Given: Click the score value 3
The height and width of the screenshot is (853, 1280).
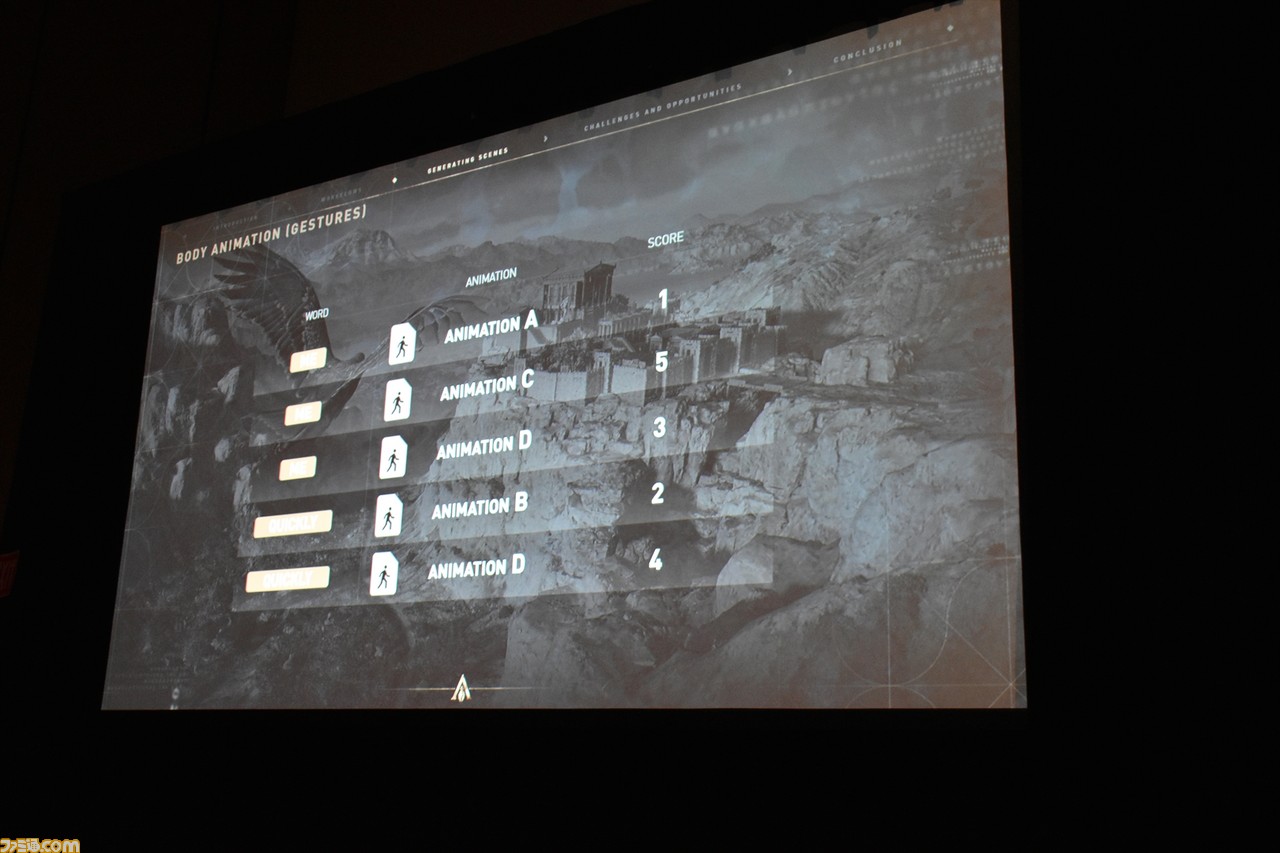Looking at the screenshot, I should click(x=659, y=427).
